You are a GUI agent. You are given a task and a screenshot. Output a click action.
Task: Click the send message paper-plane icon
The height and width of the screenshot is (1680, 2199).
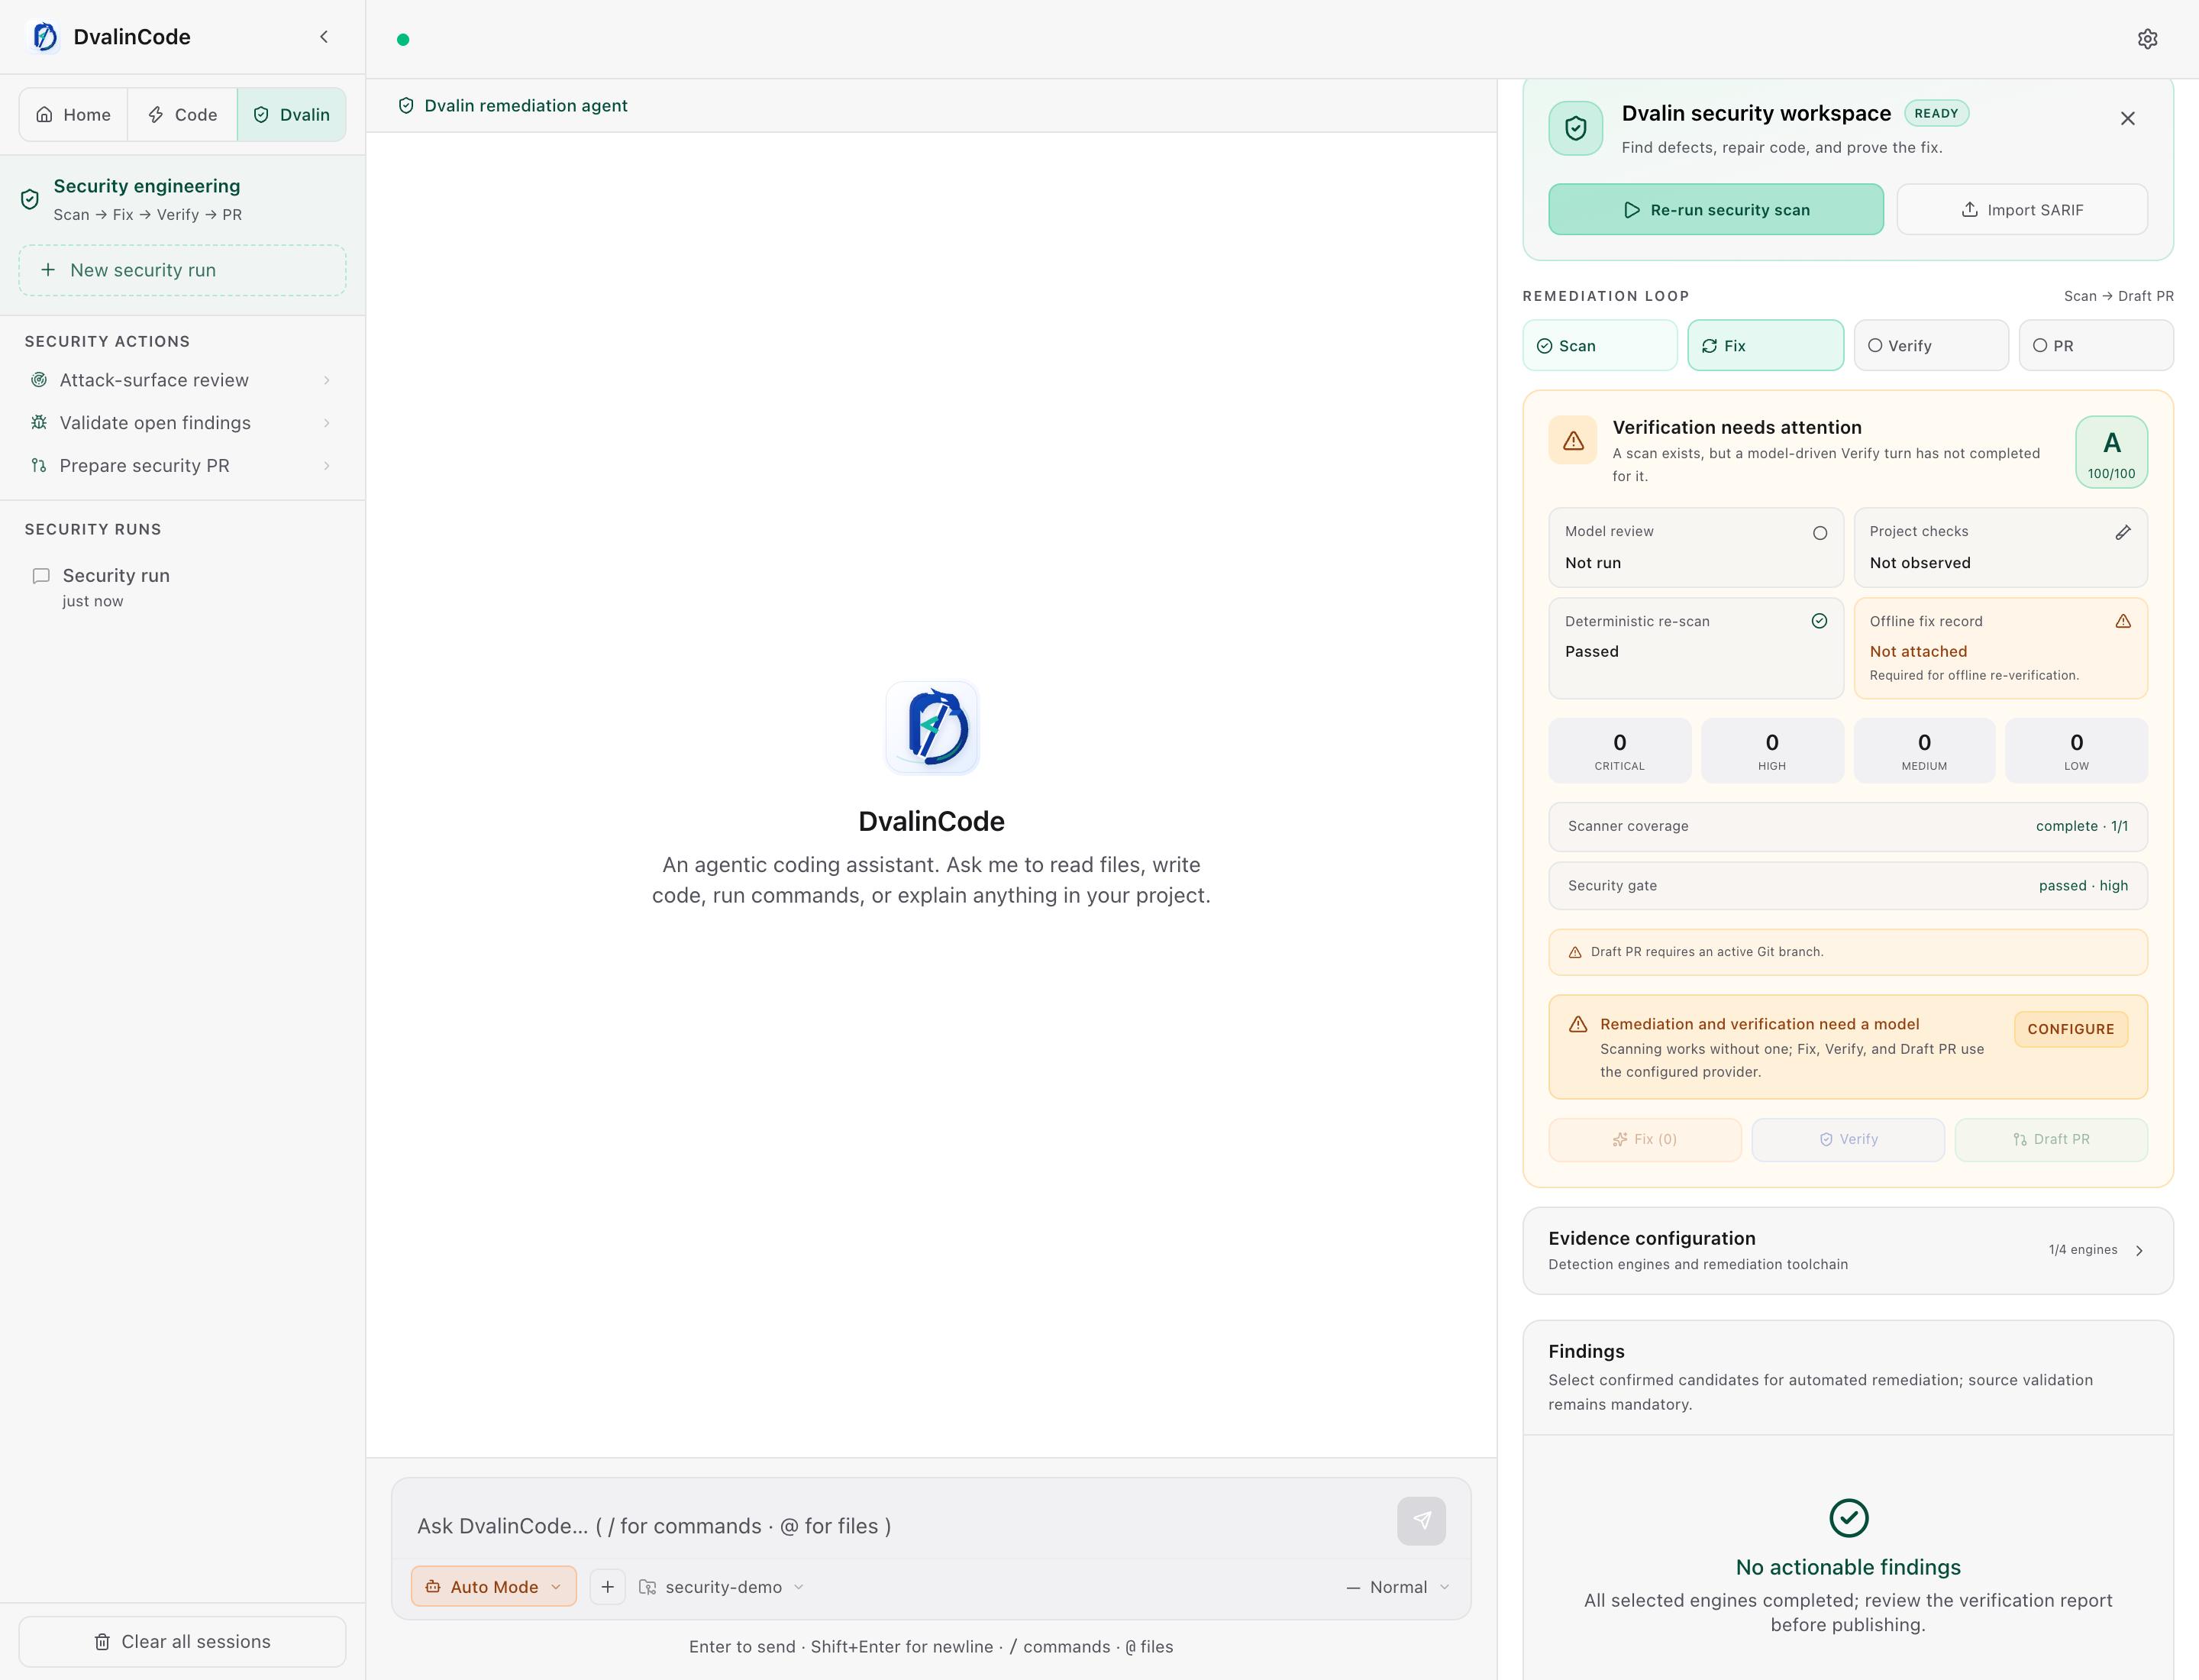coord(1421,1520)
